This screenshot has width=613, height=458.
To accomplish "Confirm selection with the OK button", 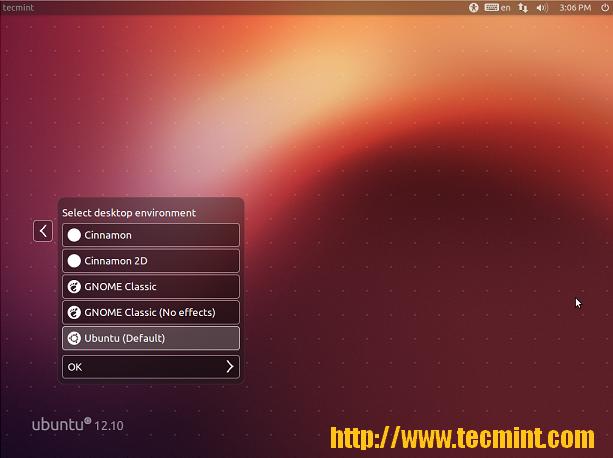I will [x=151, y=367].
